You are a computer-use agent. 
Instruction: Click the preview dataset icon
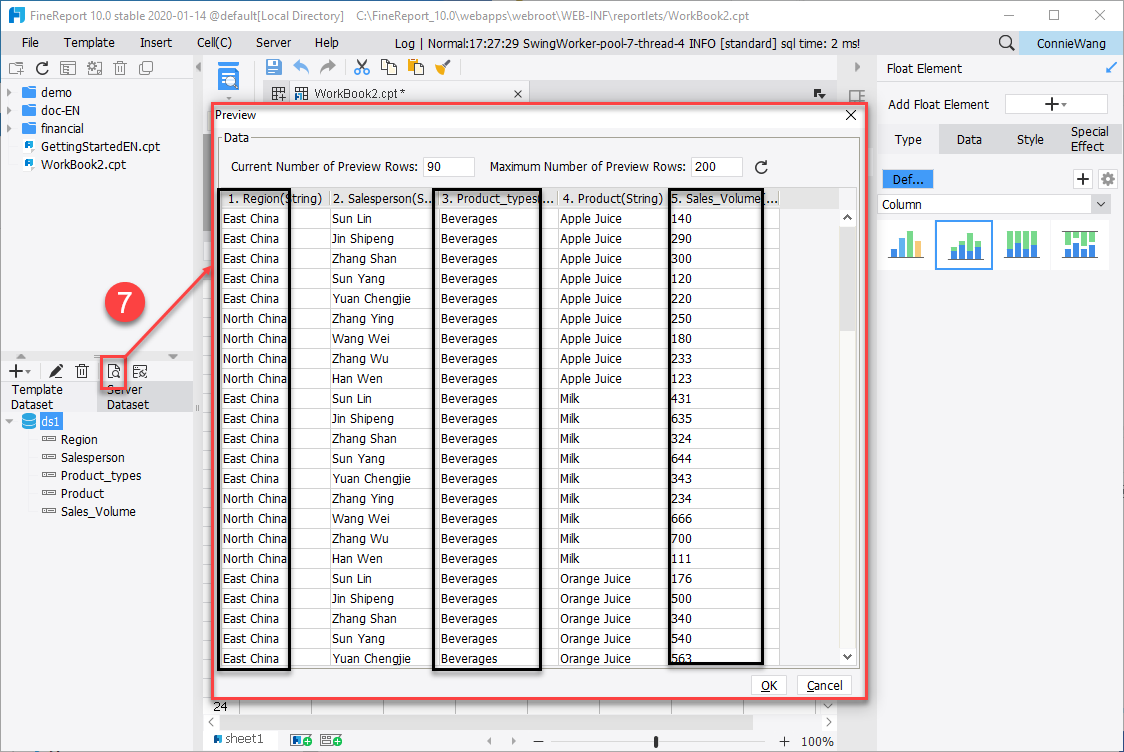pos(113,371)
